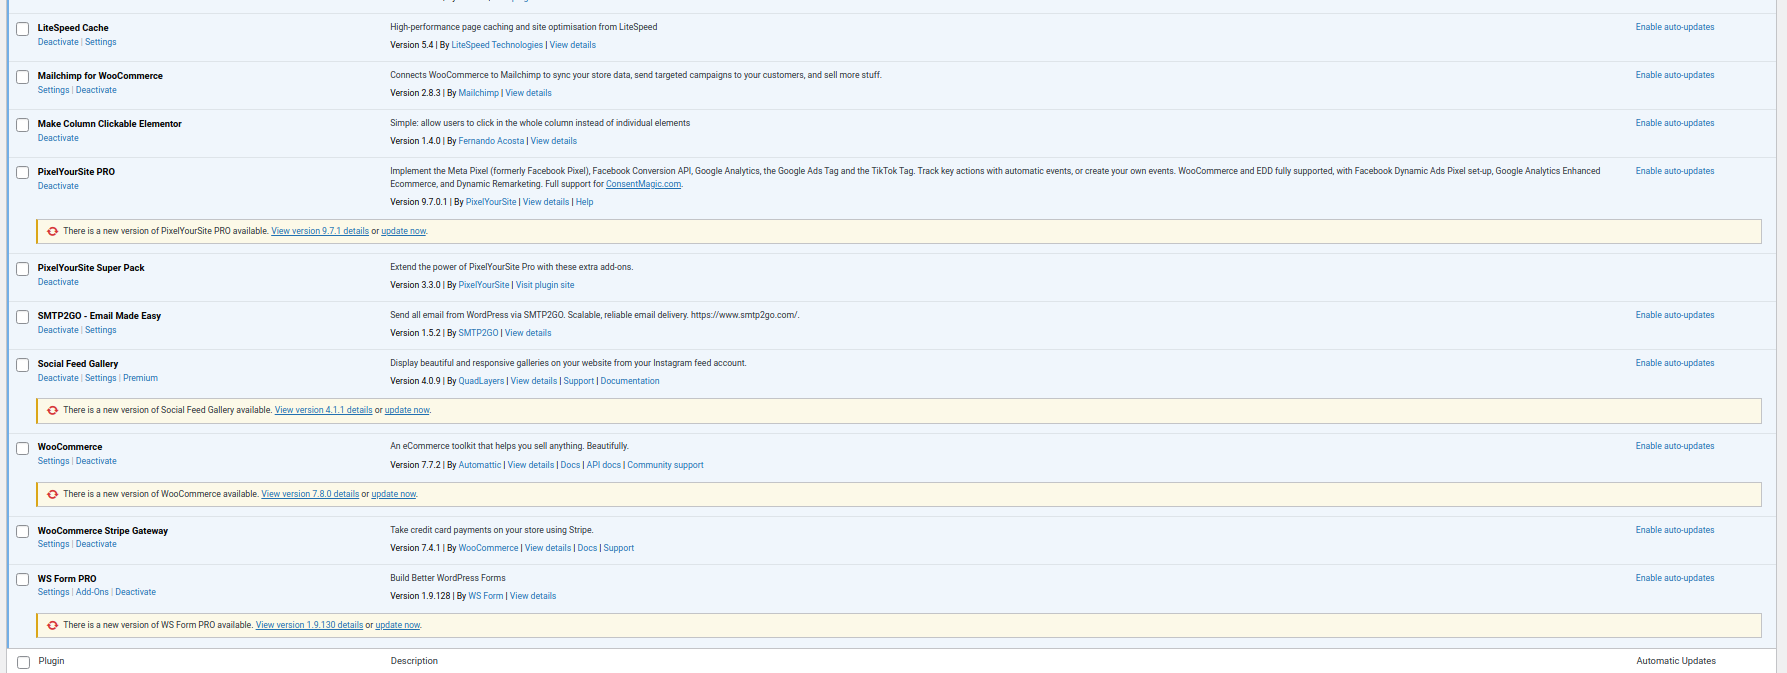View version 9.7.1 details for PixelYourSite
Screen dimensions: 1787x673
tap(320, 231)
